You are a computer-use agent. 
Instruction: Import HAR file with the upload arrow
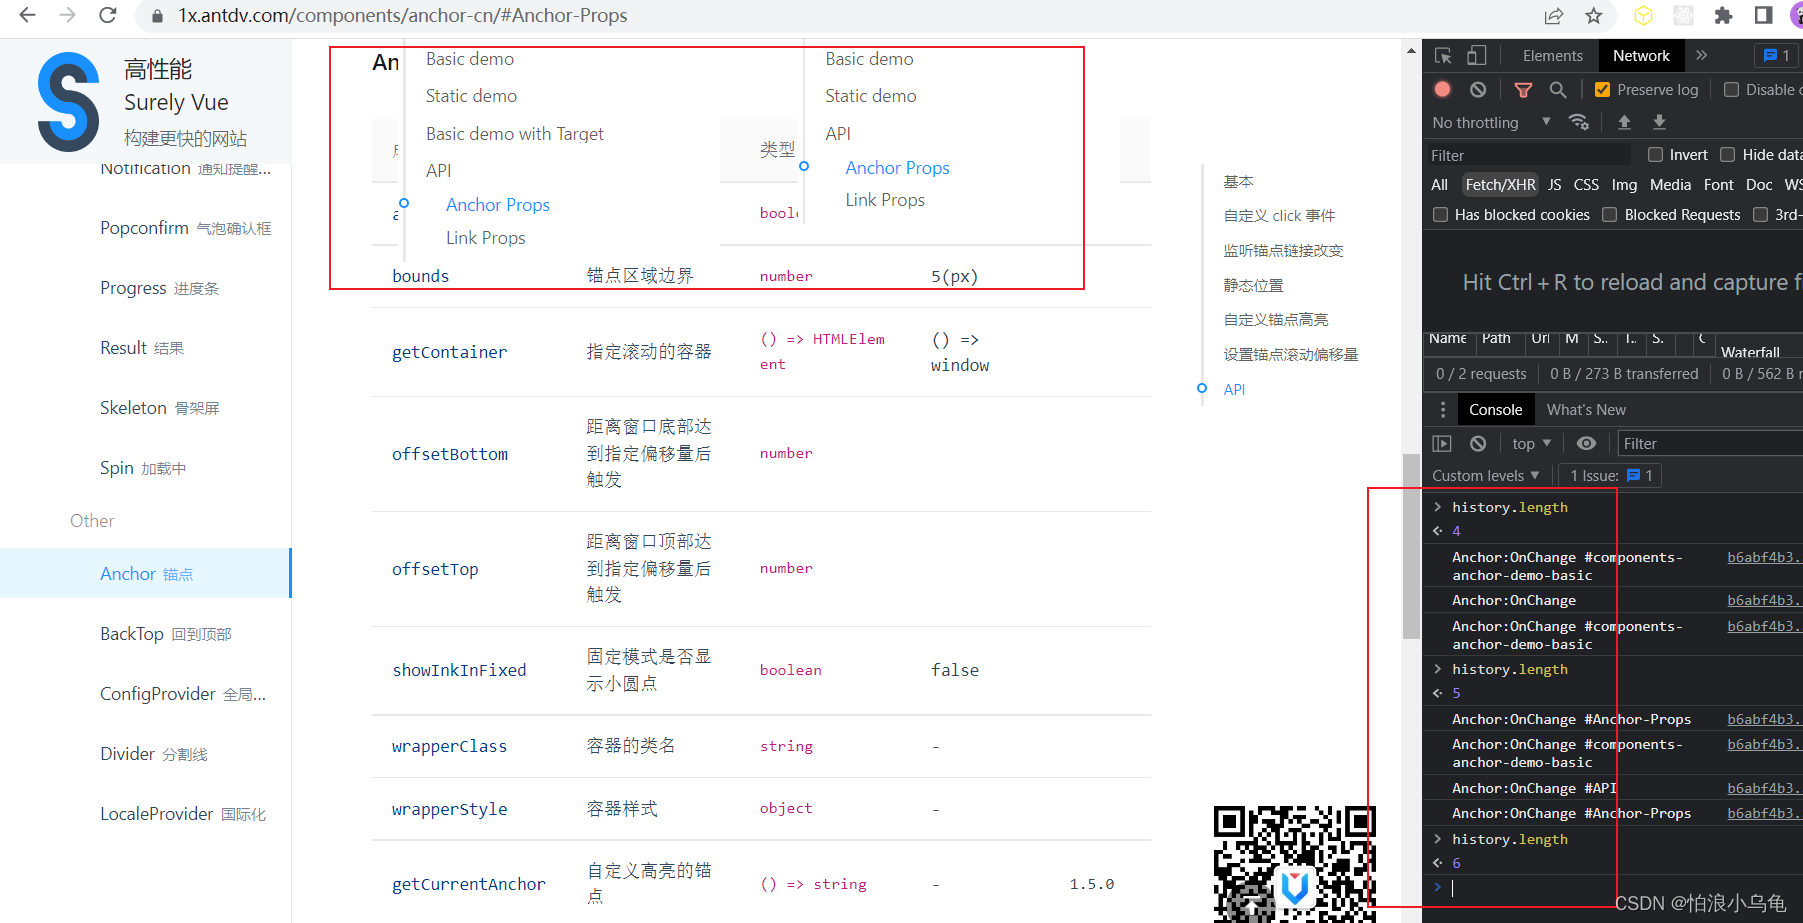[x=1624, y=122]
